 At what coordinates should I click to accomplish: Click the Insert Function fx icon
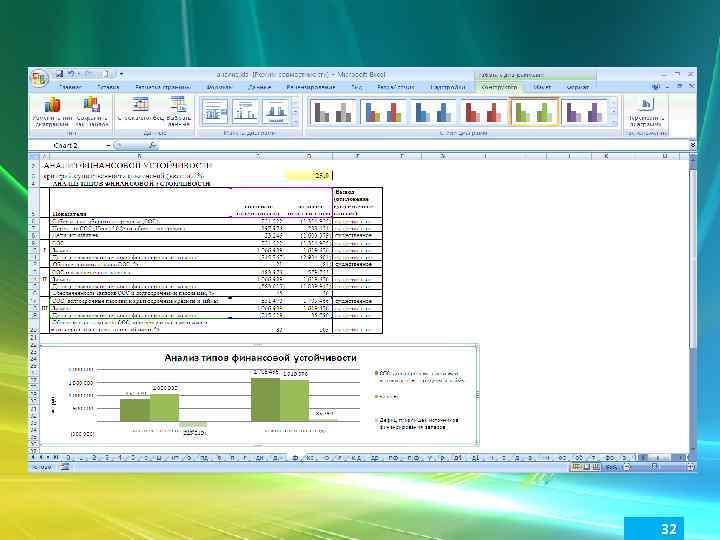[x=153, y=146]
